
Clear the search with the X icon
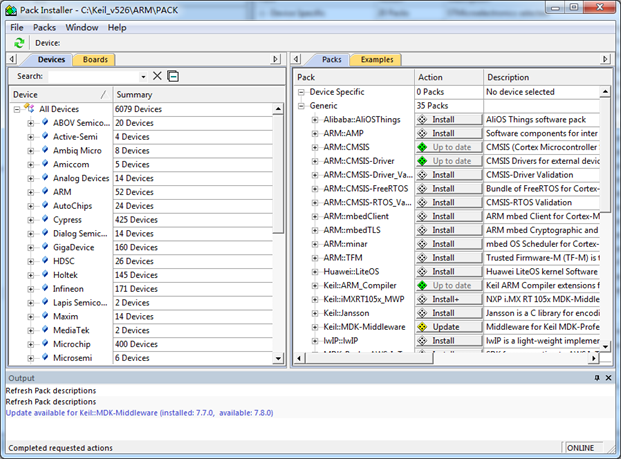[157, 76]
